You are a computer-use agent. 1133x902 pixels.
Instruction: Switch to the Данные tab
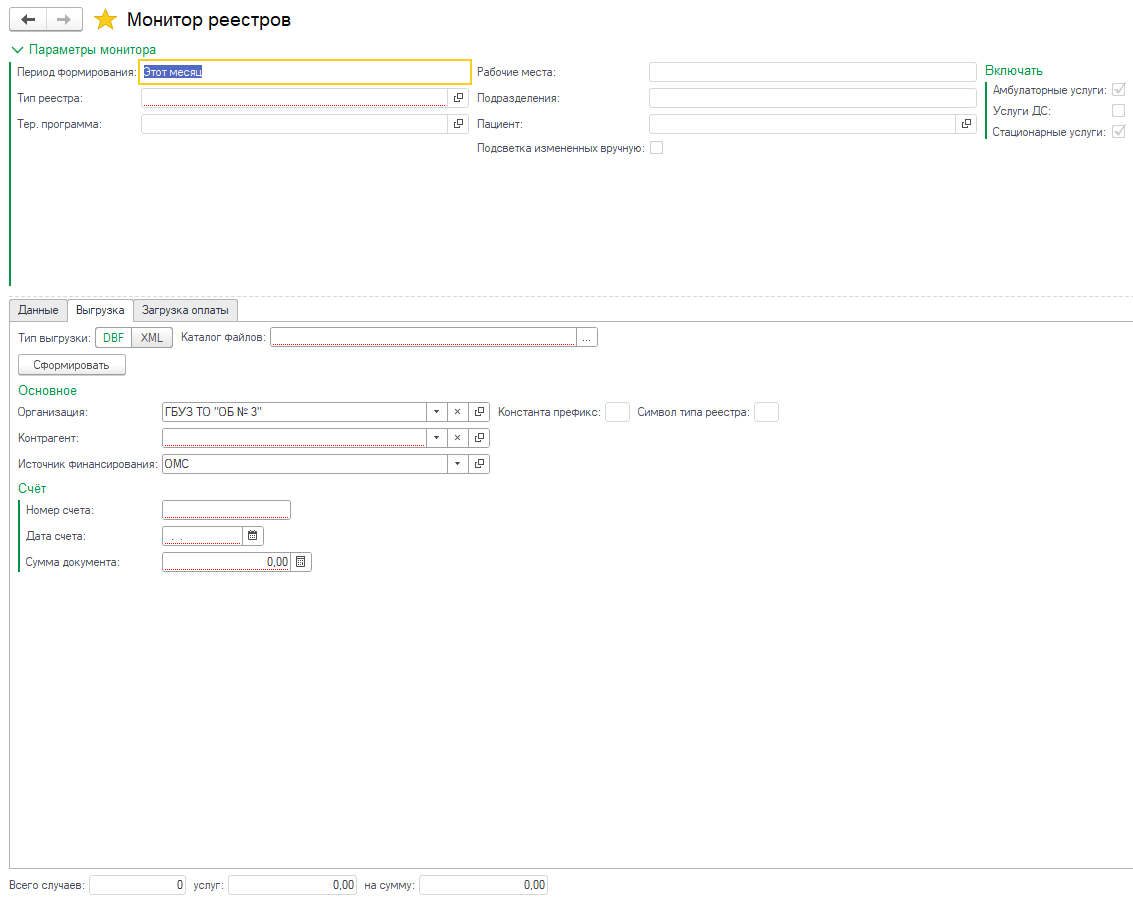[x=38, y=310]
